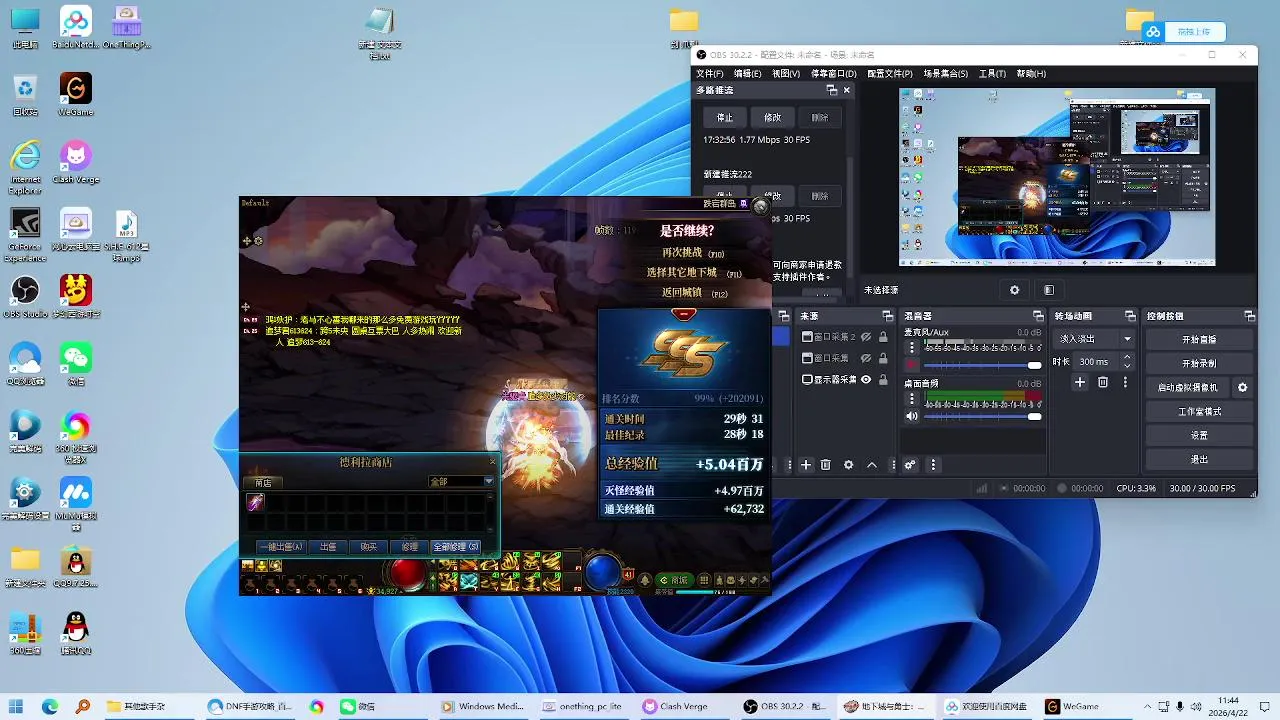Open GeForce Experience desktop shortcut
Viewport: 1280px width, 720px height.
click(25, 235)
